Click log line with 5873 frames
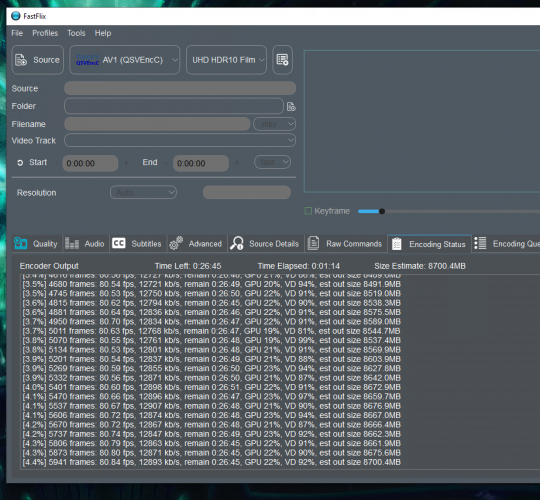Image resolution: width=540 pixels, height=500 pixels. click(211, 452)
